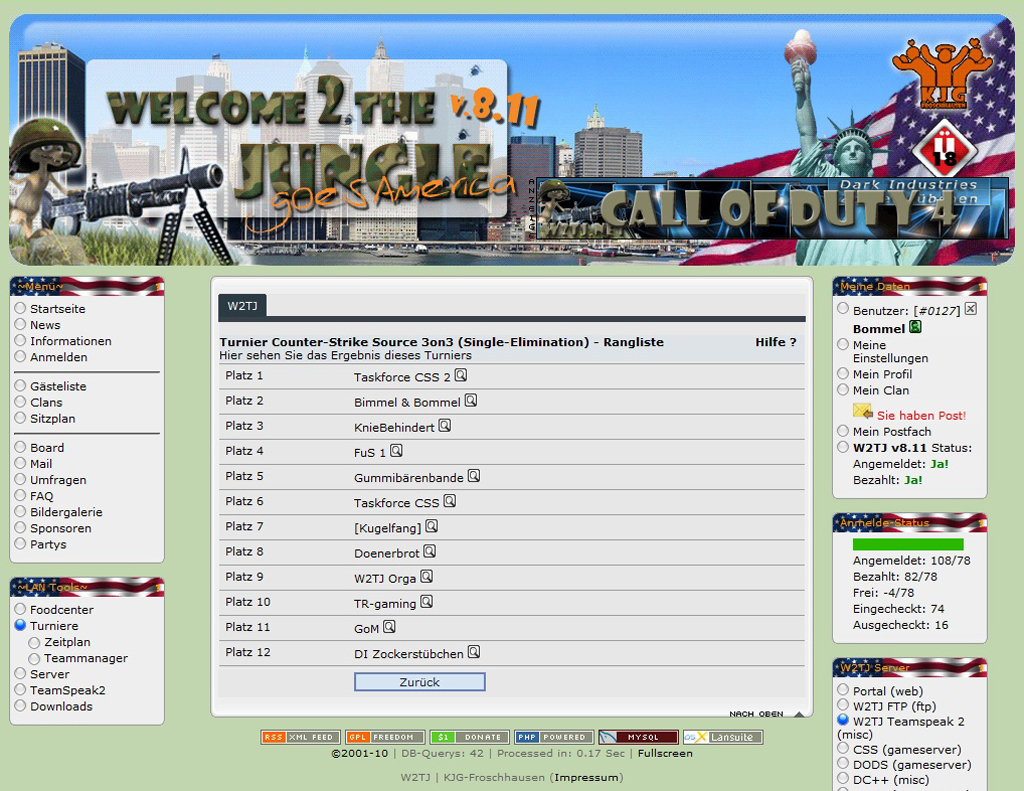Click the MySQL badge
This screenshot has height=791, width=1024.
(639, 737)
